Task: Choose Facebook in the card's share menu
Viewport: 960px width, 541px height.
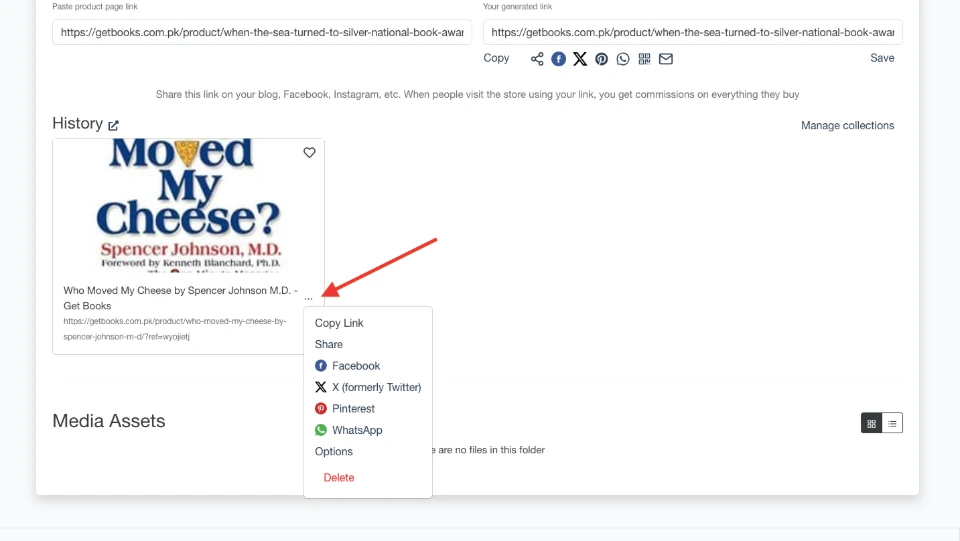Action: tap(355, 366)
